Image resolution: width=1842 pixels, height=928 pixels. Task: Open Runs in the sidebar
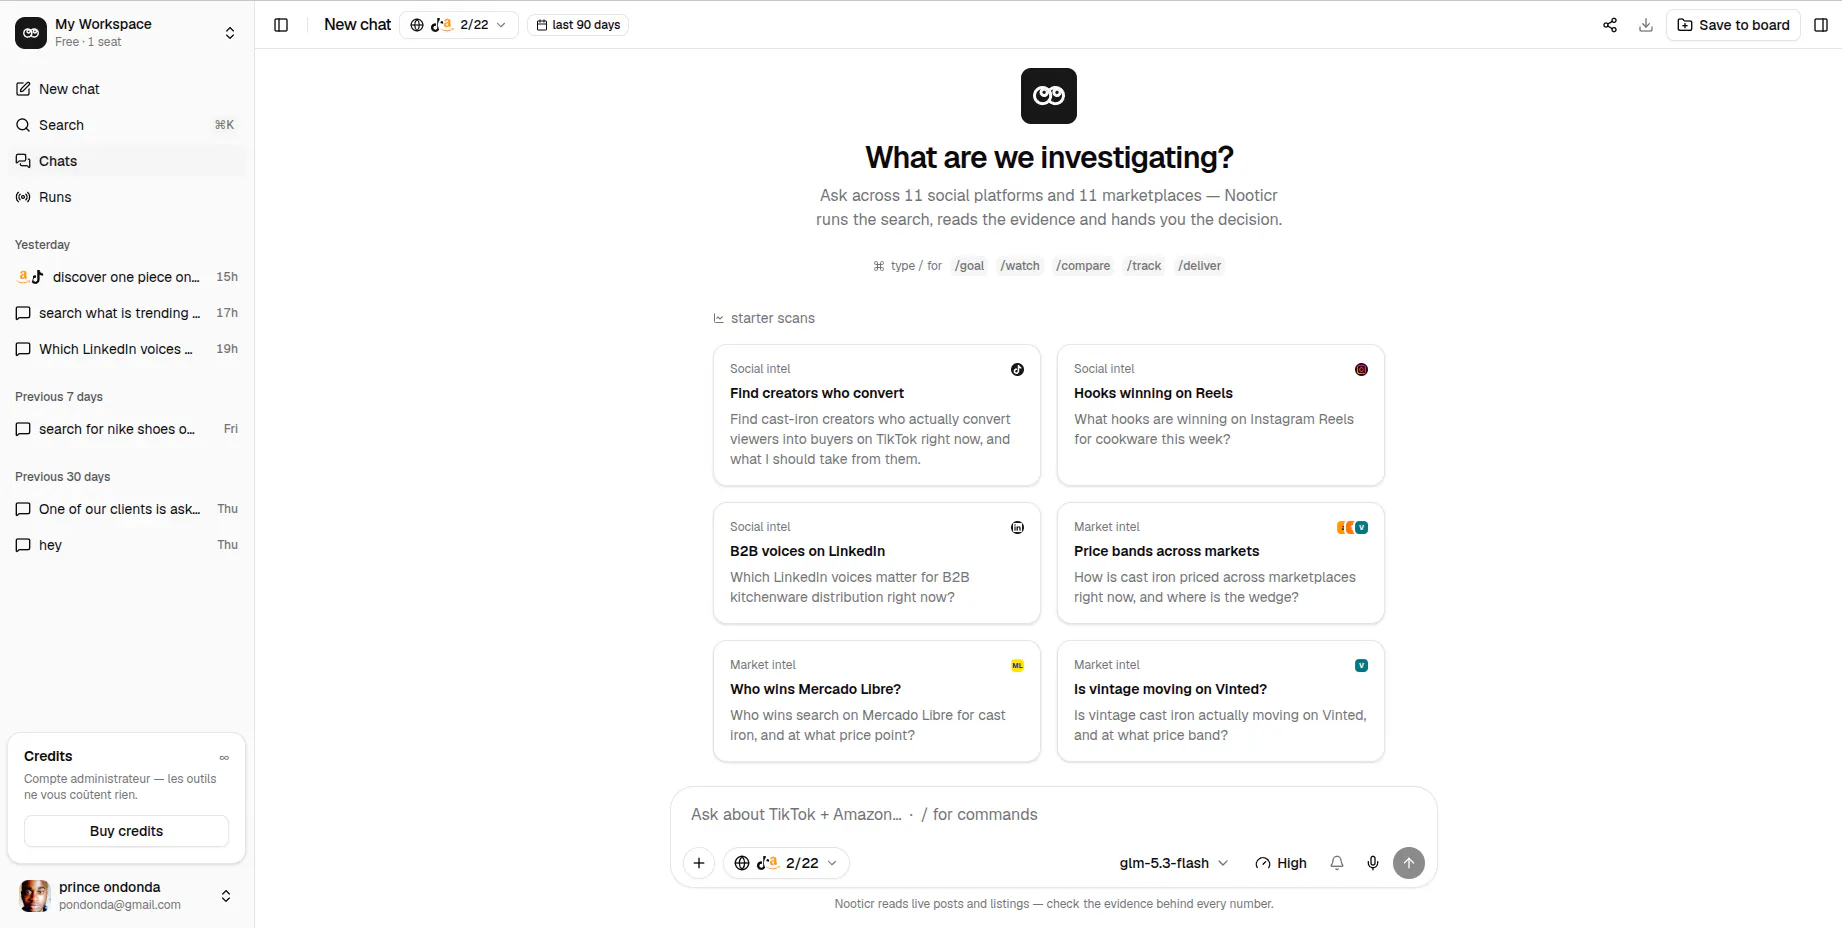click(x=127, y=197)
